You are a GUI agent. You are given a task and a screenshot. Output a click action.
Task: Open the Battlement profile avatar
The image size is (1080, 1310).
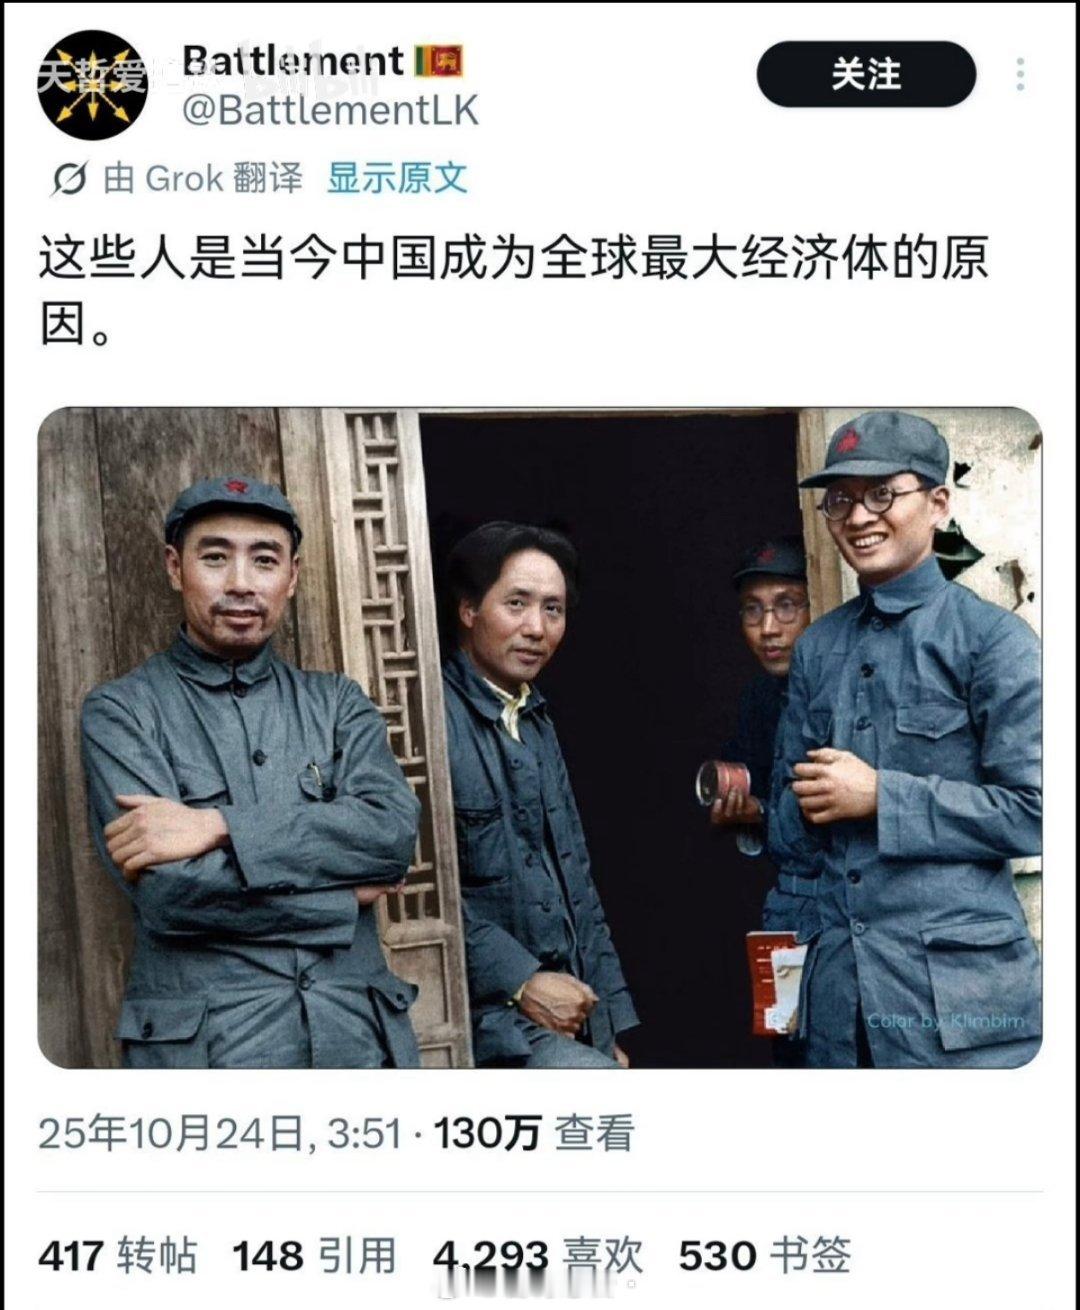point(92,86)
